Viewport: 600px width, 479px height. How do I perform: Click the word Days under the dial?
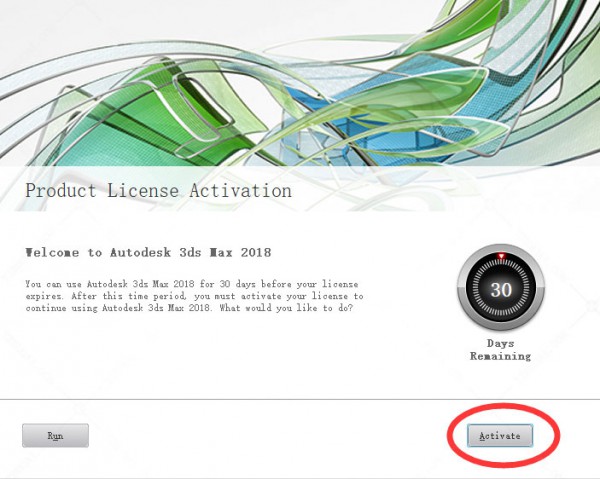pyautogui.click(x=501, y=343)
